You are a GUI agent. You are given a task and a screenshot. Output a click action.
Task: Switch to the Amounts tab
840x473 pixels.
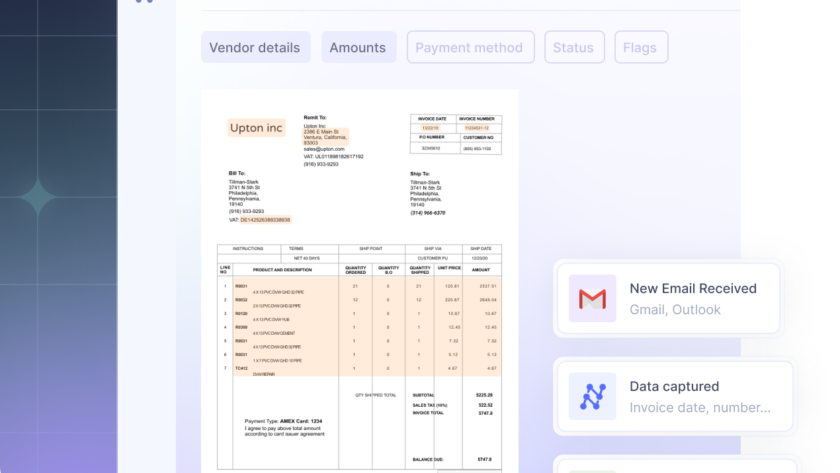pos(358,47)
